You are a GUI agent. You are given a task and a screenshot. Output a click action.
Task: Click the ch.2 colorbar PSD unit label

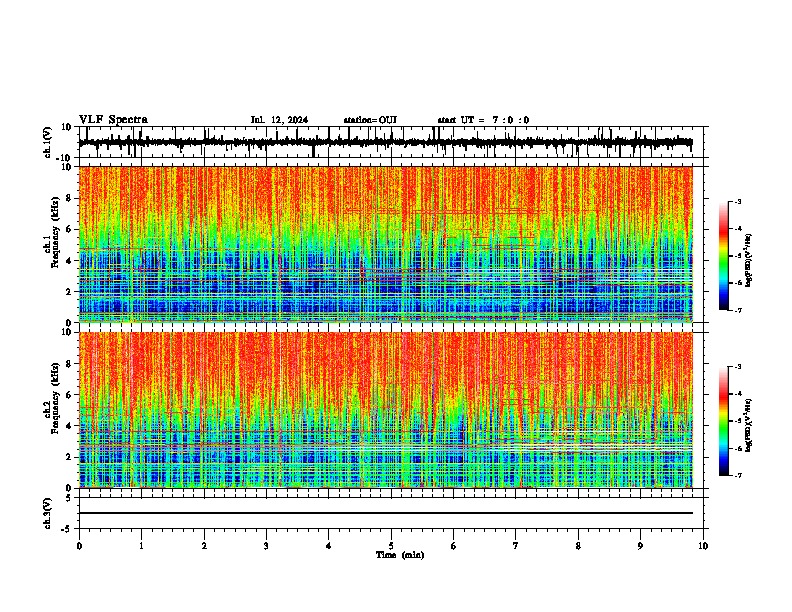click(x=749, y=426)
